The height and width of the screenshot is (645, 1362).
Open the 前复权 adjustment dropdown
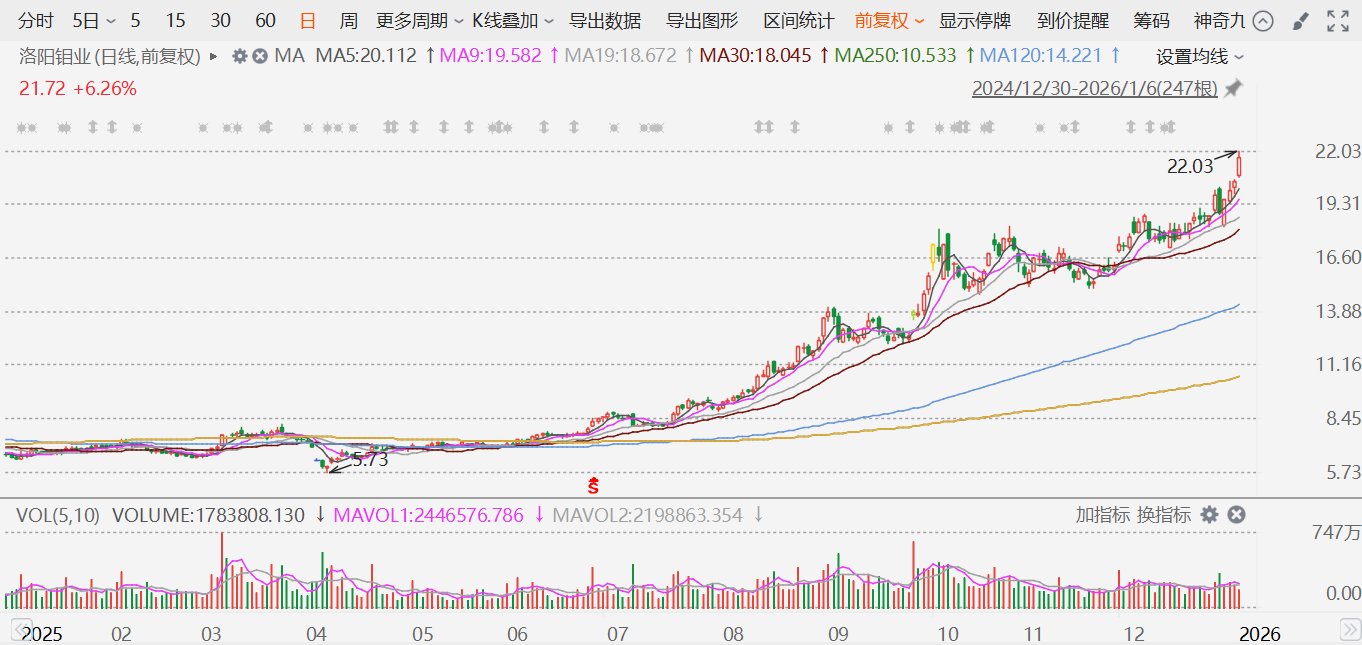click(x=889, y=21)
